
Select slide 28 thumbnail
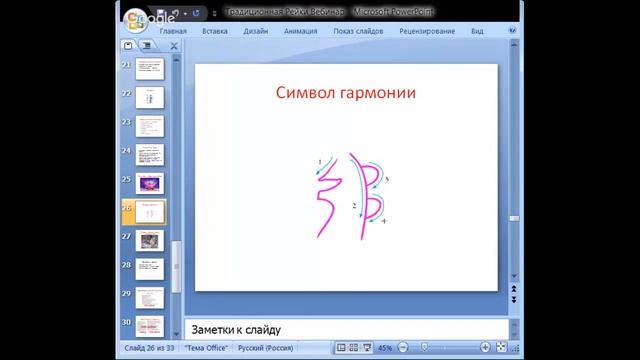150,269
